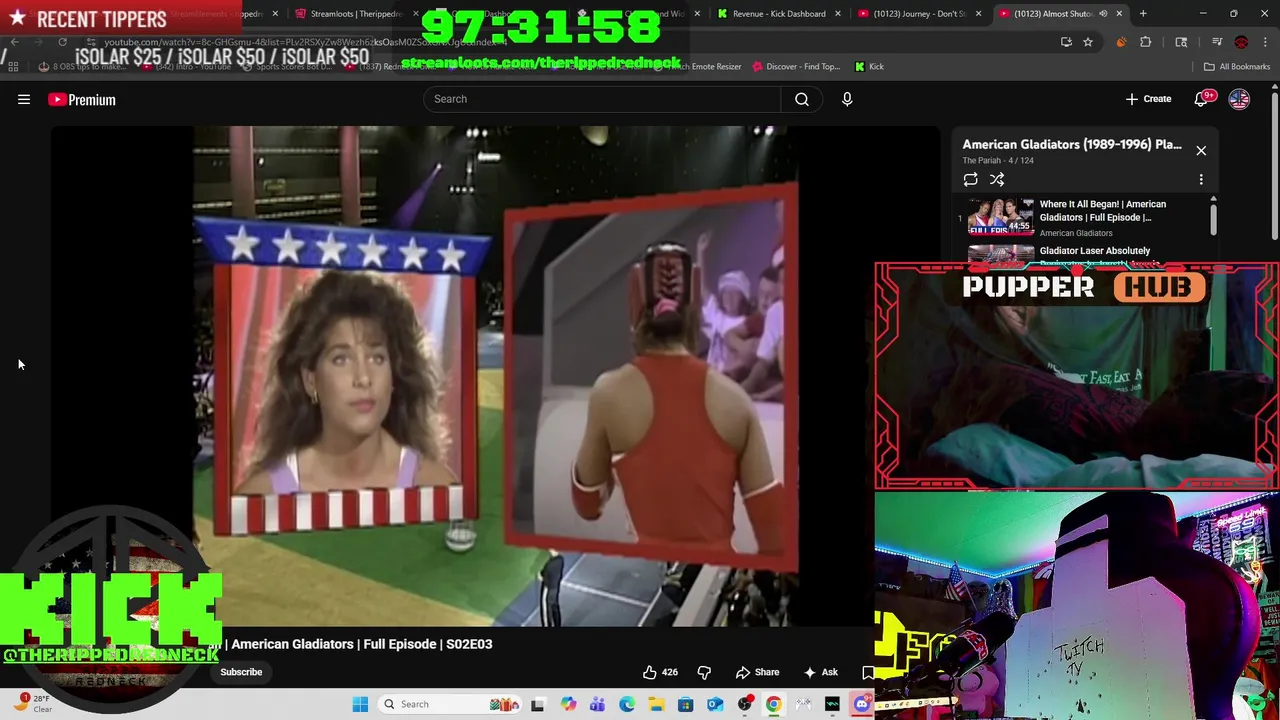Click in the YouTube Search field
1280x720 pixels.
[602, 99]
